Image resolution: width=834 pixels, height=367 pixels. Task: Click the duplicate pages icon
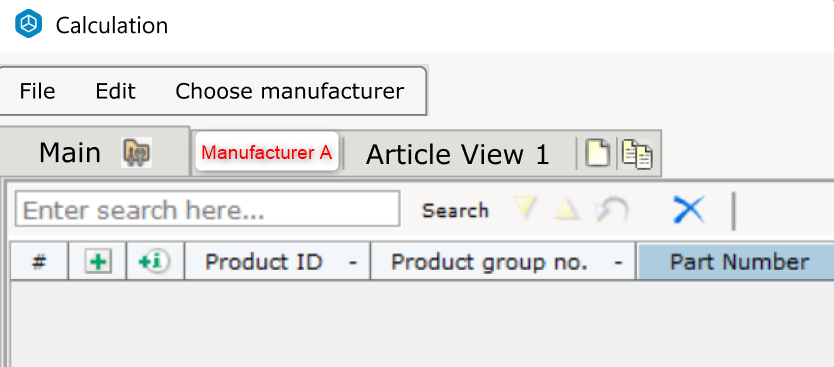point(637,154)
